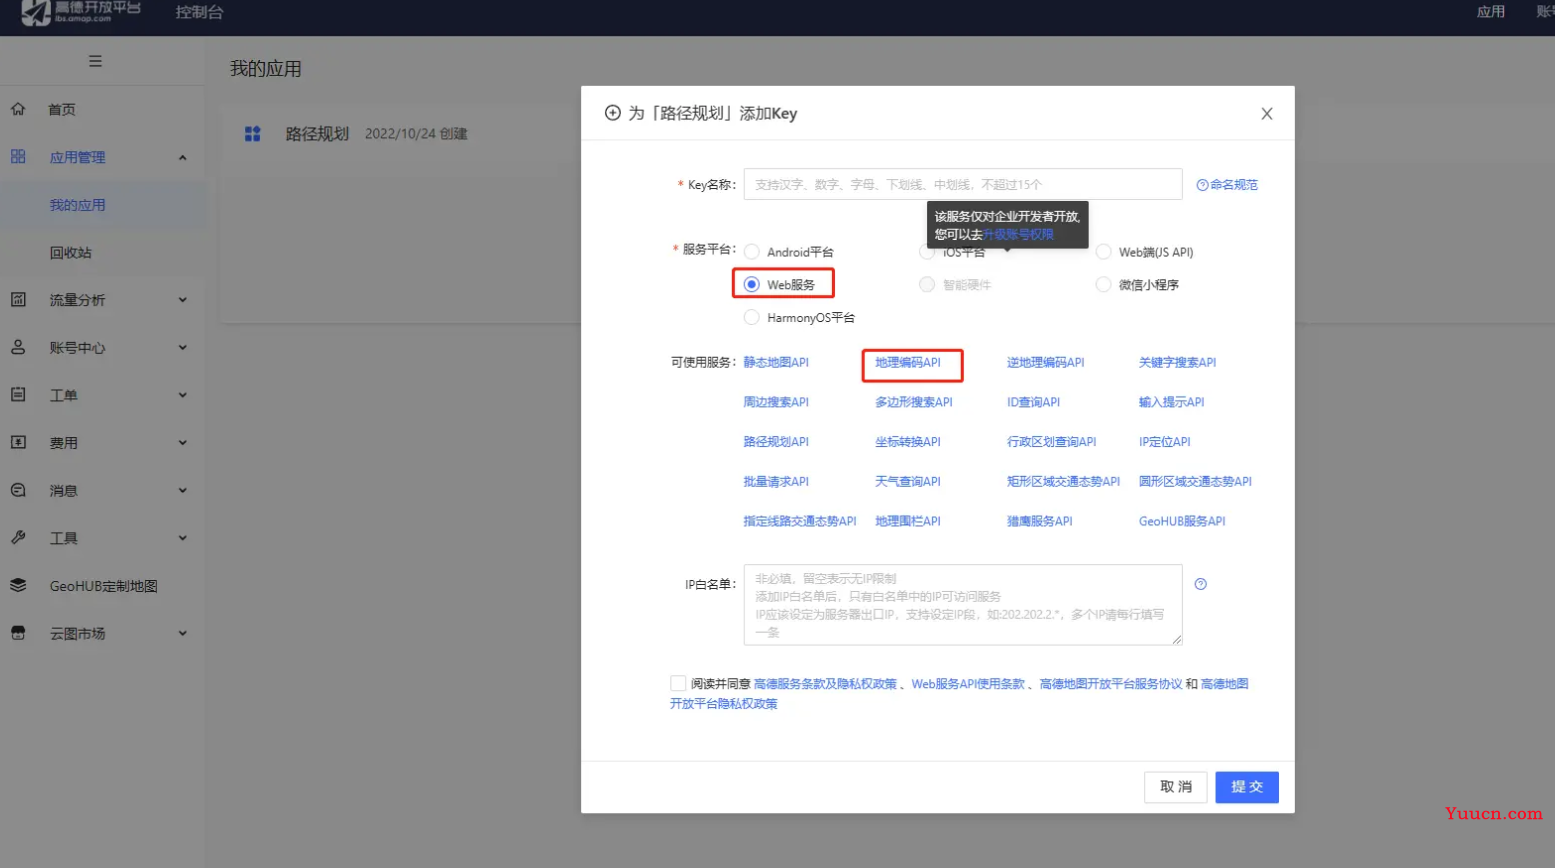Image resolution: width=1555 pixels, height=868 pixels.
Task: Expand the 工具 menu section
Action: (183, 537)
